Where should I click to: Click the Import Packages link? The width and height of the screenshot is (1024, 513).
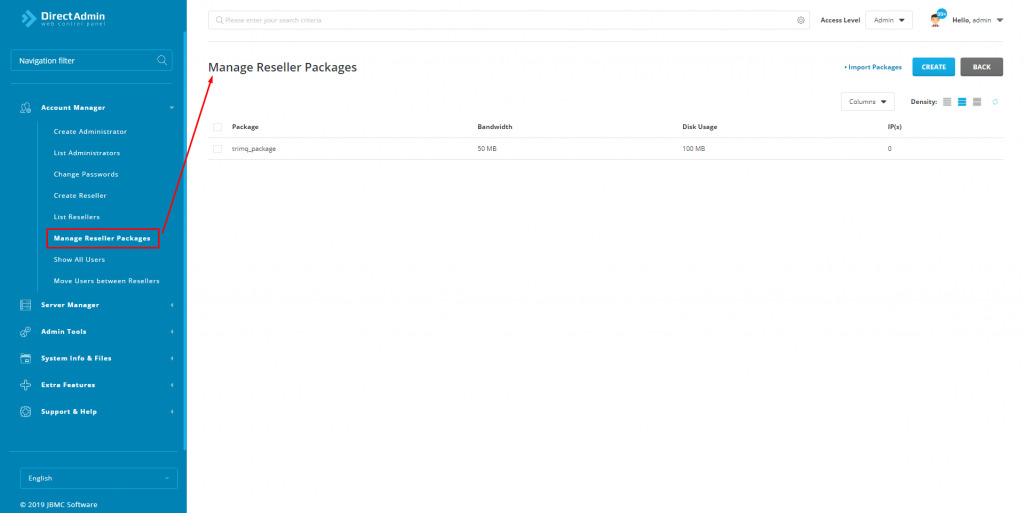point(873,67)
